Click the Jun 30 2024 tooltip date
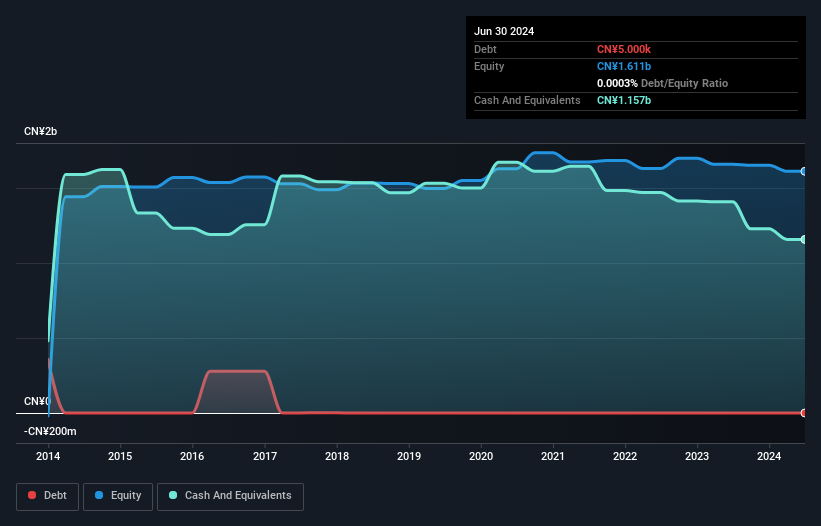This screenshot has height=526, width=821. [x=504, y=31]
